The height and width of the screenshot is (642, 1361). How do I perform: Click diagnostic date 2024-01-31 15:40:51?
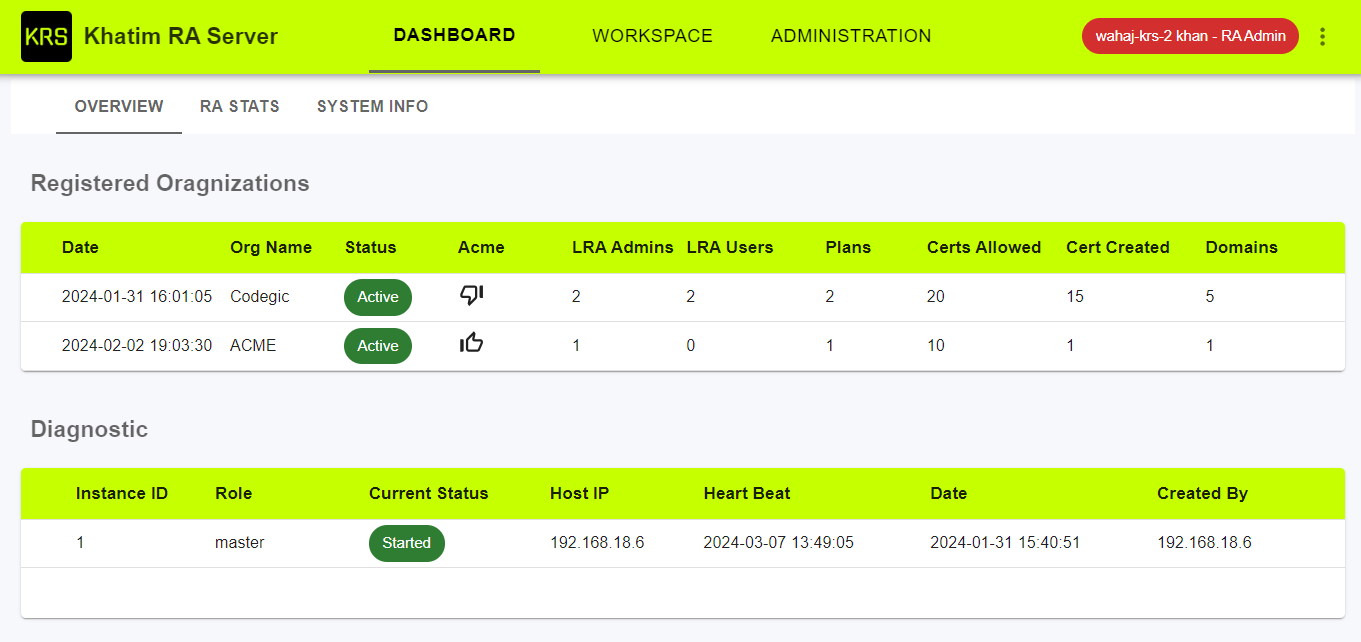[1005, 543]
